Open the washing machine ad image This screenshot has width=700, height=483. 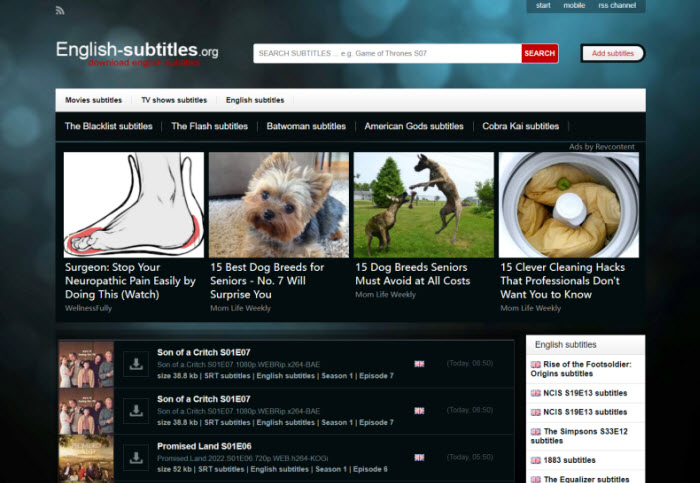tap(569, 205)
